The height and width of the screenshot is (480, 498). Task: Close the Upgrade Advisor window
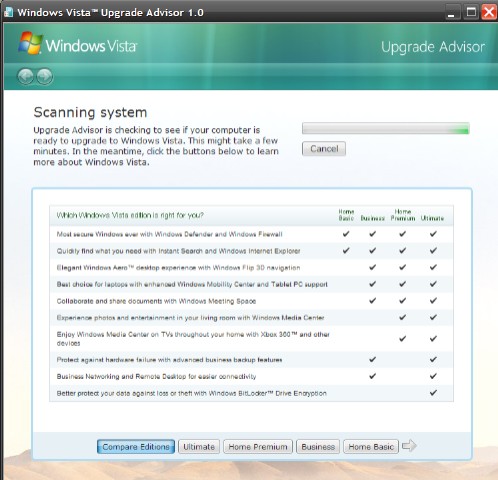coord(489,12)
